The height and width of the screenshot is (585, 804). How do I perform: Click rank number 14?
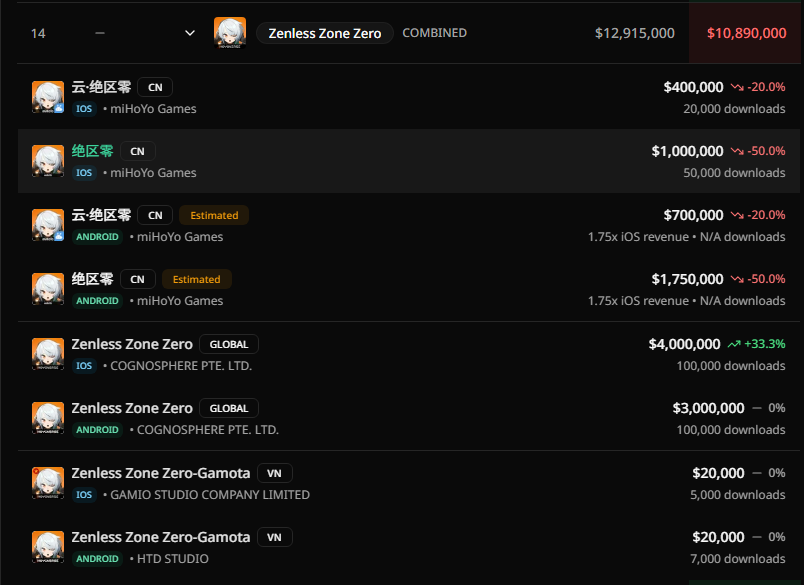point(38,34)
